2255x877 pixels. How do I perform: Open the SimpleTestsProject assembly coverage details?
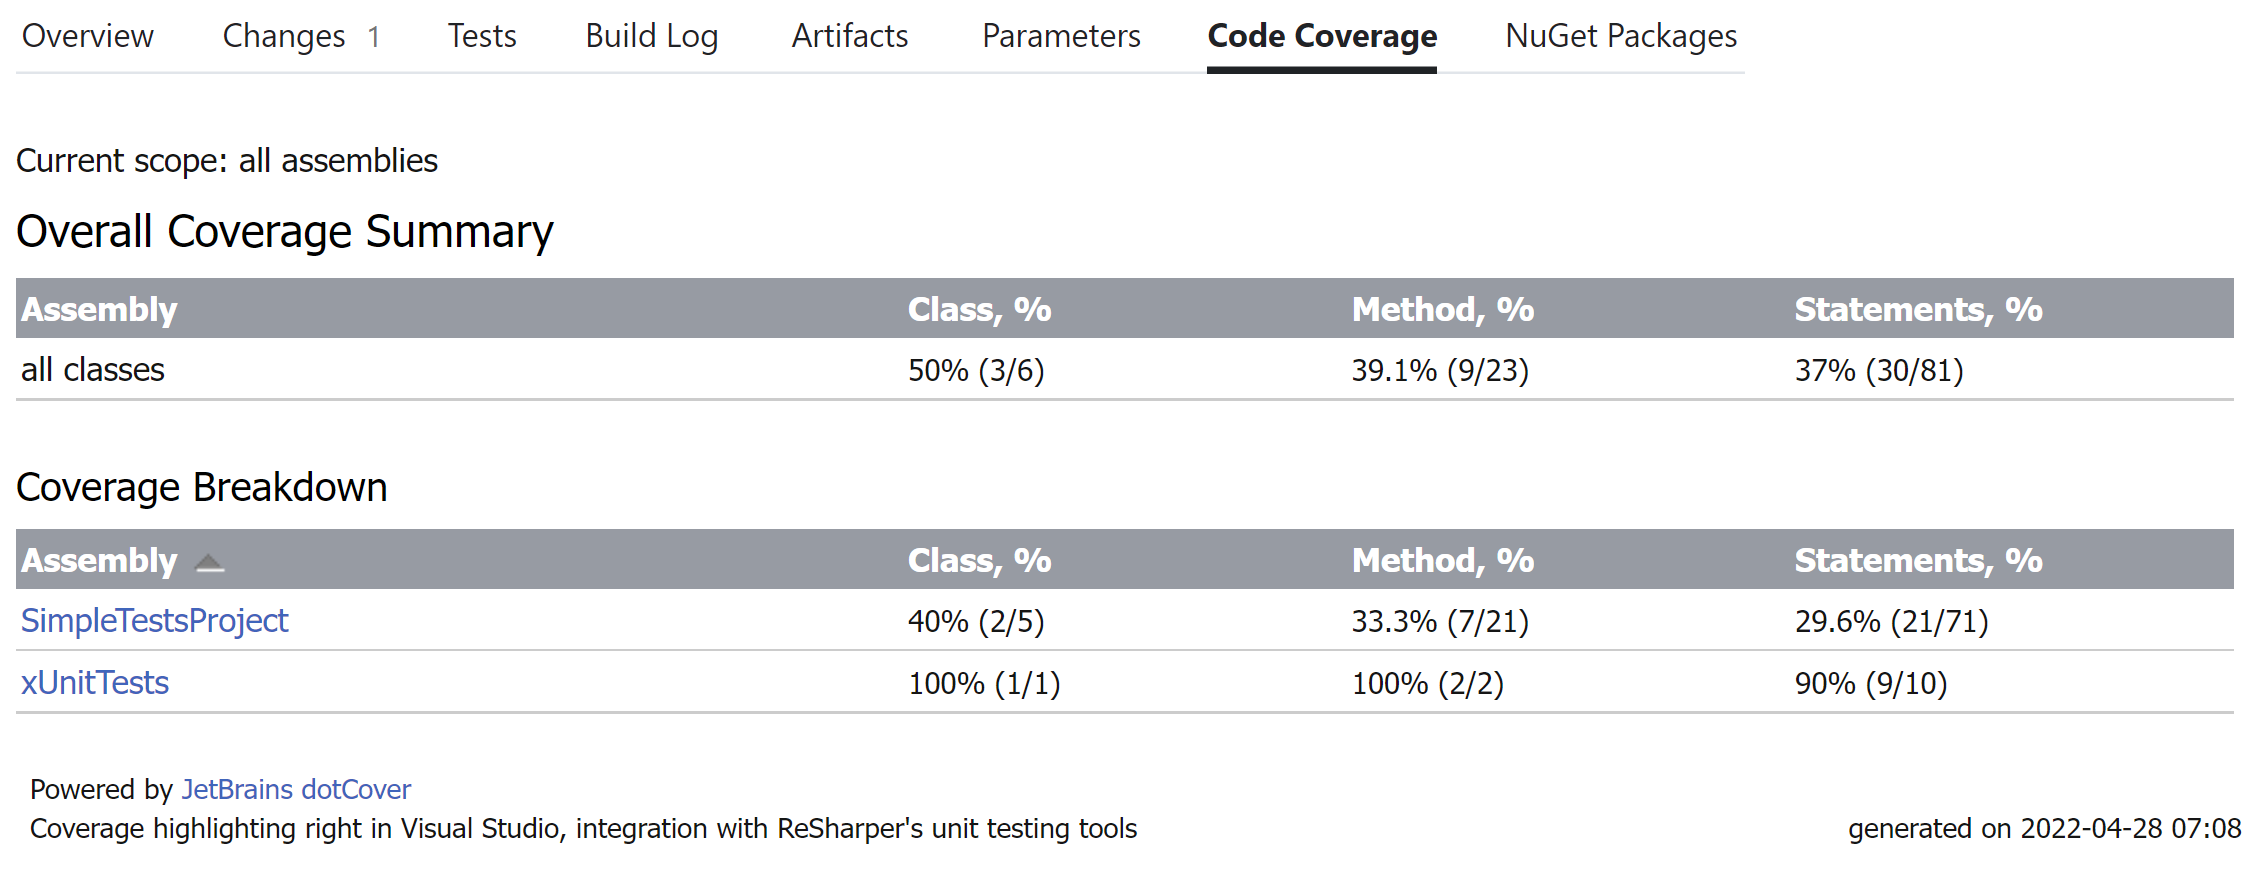155,621
